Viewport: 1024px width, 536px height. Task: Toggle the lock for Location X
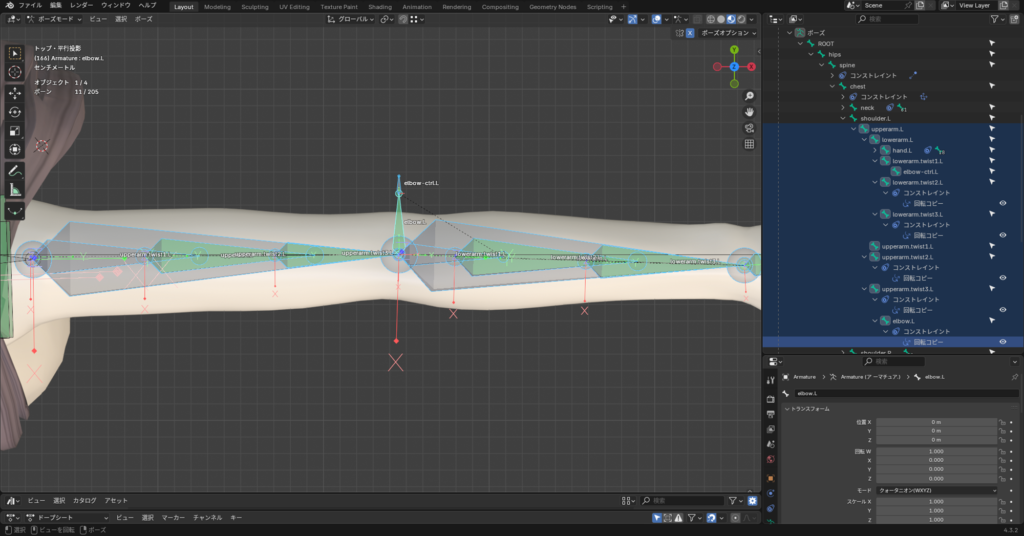pos(1001,423)
